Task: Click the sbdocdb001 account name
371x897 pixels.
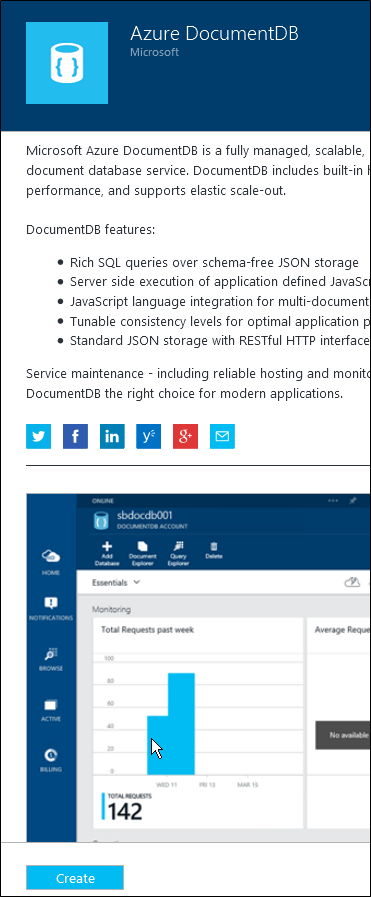Action: point(144,515)
